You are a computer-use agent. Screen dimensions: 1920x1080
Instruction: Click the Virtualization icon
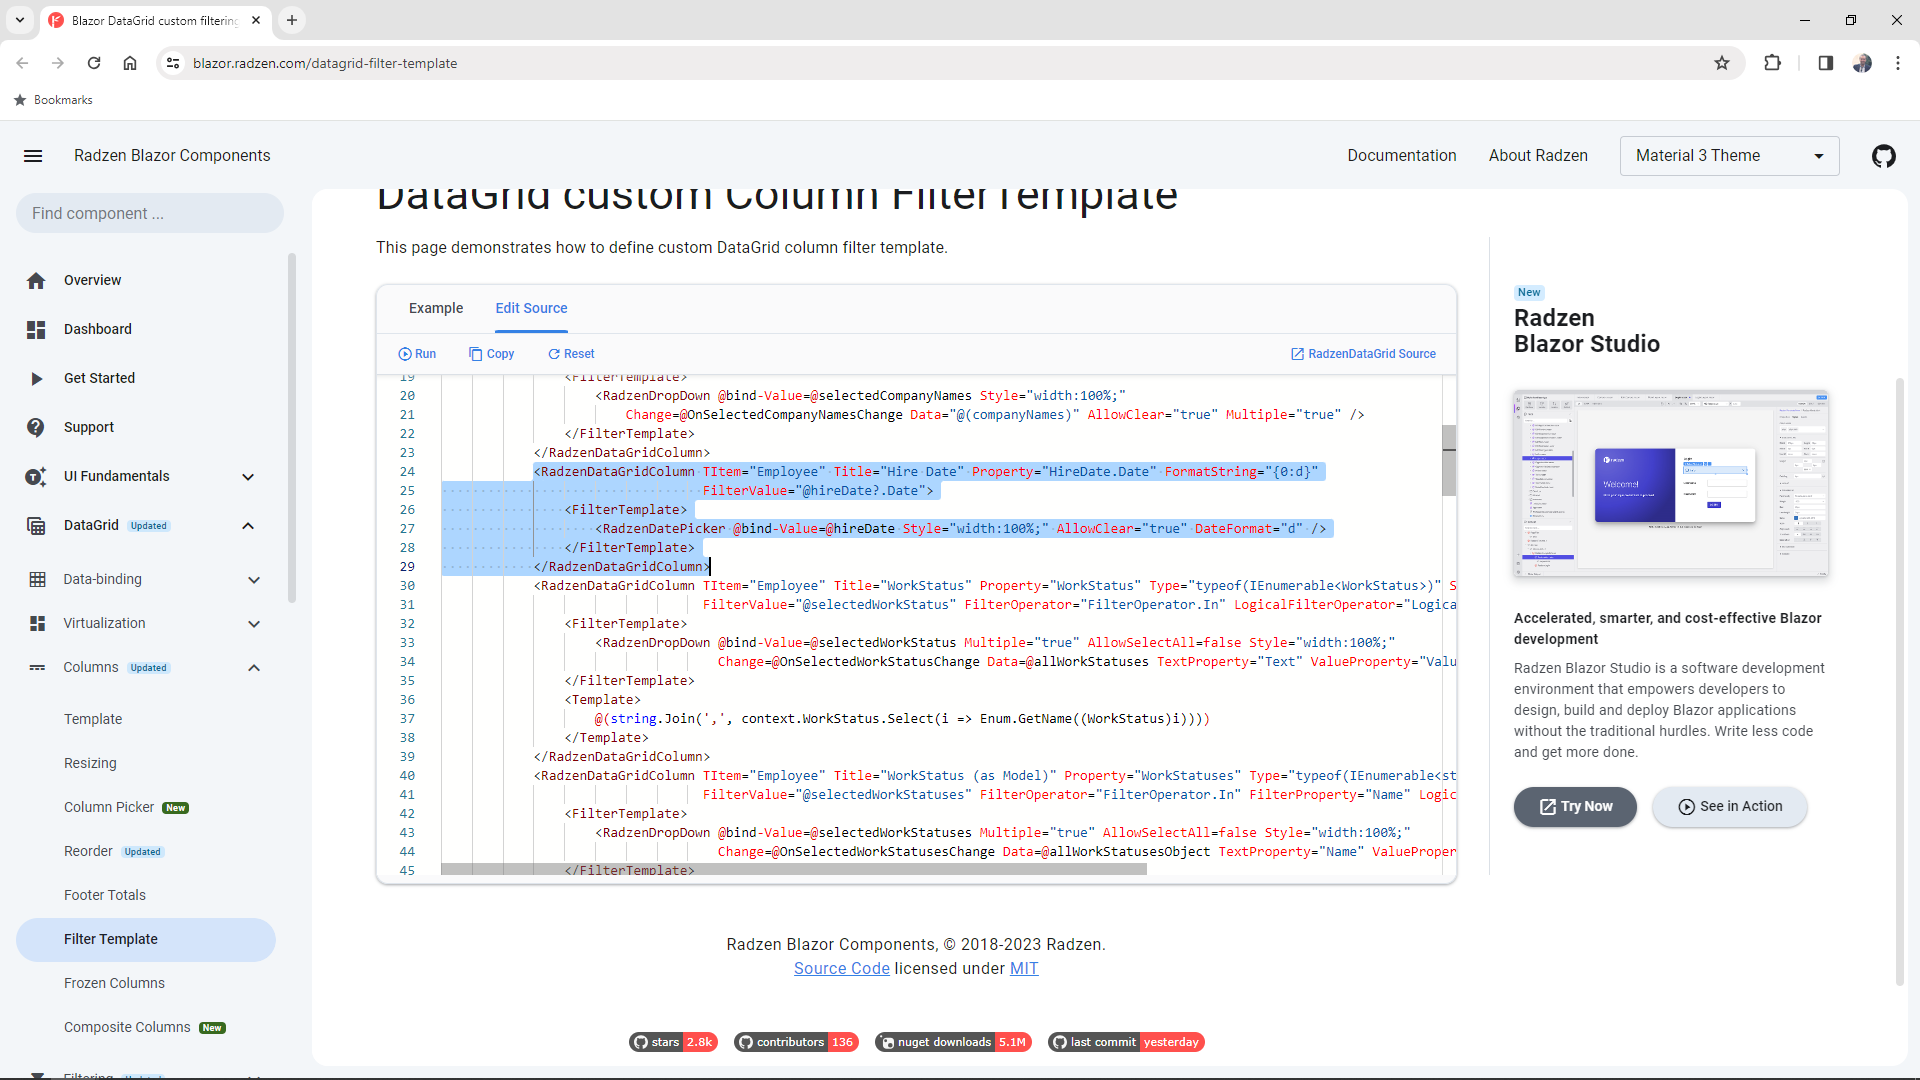37,624
